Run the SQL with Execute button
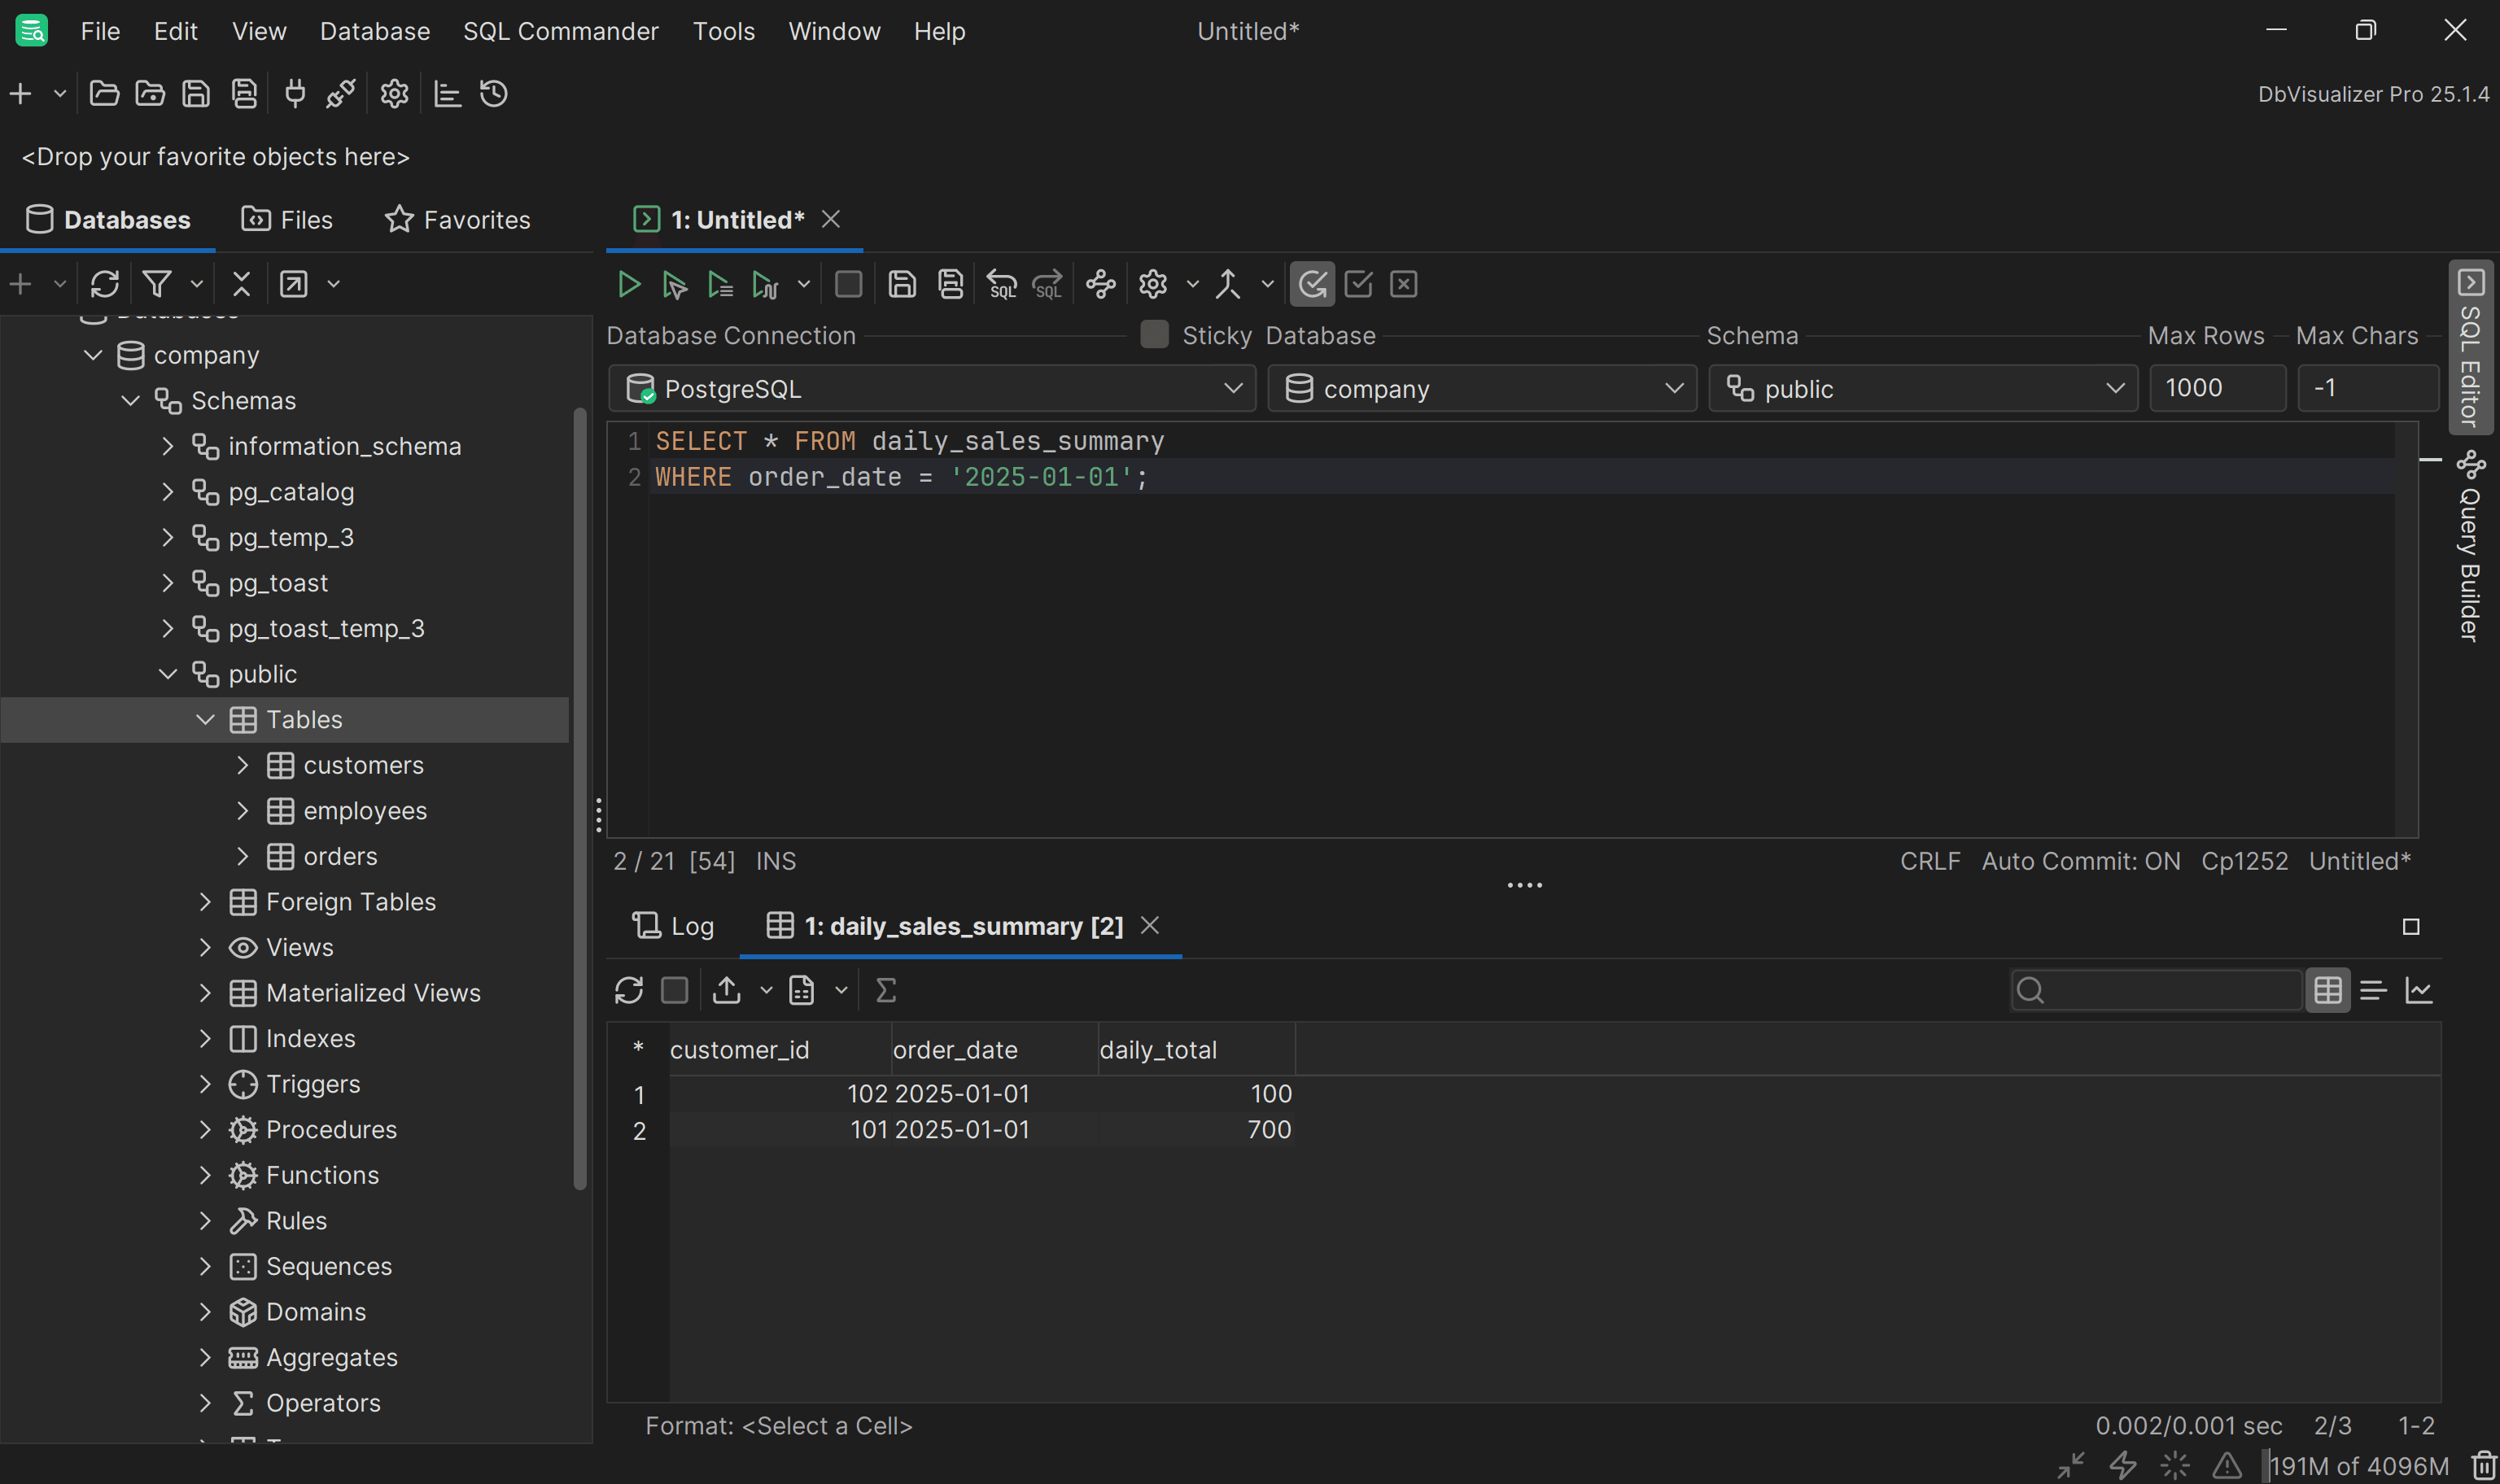The height and width of the screenshot is (1484, 2500). coord(628,285)
